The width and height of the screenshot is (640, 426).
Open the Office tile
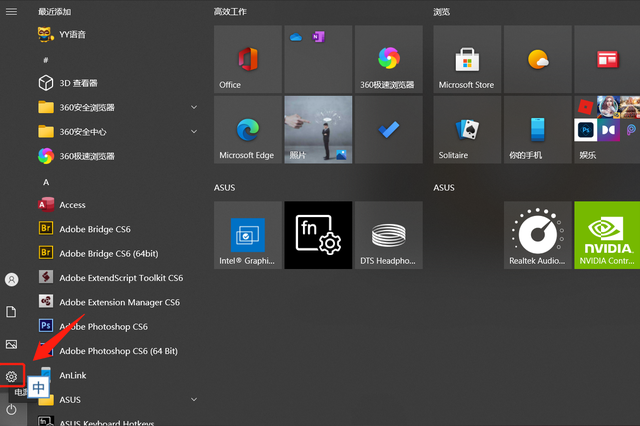(247, 59)
